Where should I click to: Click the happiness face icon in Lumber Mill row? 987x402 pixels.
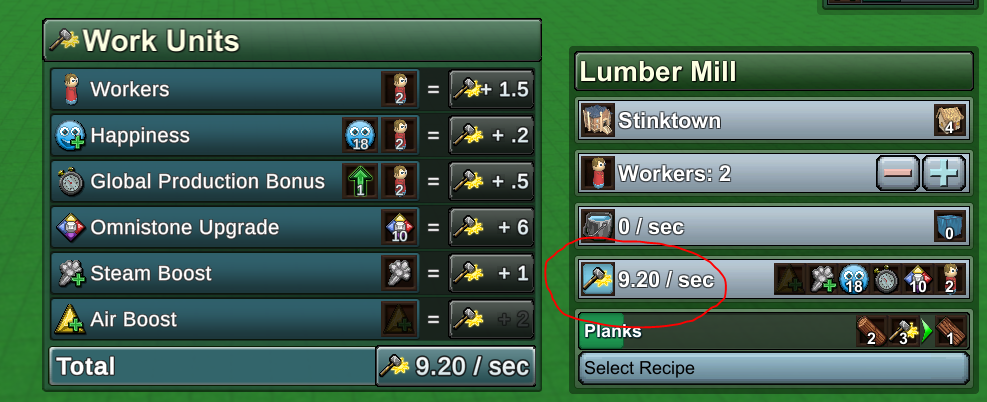pos(854,279)
